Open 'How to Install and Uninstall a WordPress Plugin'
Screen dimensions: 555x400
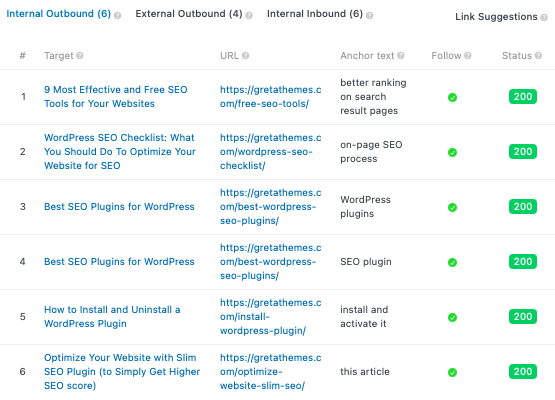tap(112, 316)
